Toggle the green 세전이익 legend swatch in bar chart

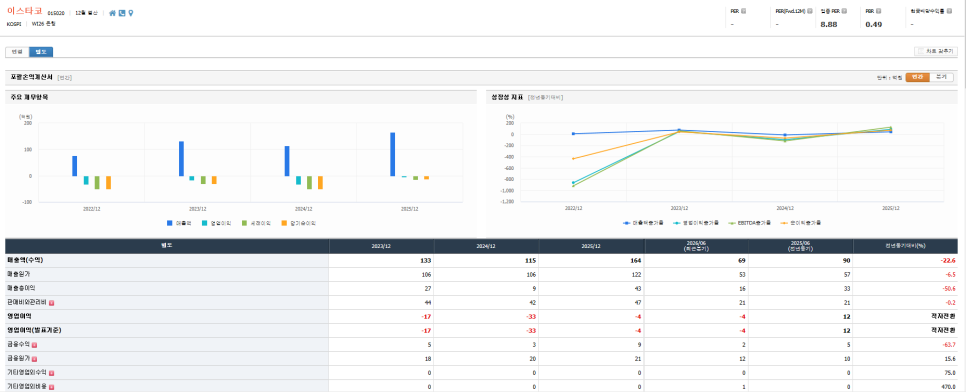coord(244,223)
